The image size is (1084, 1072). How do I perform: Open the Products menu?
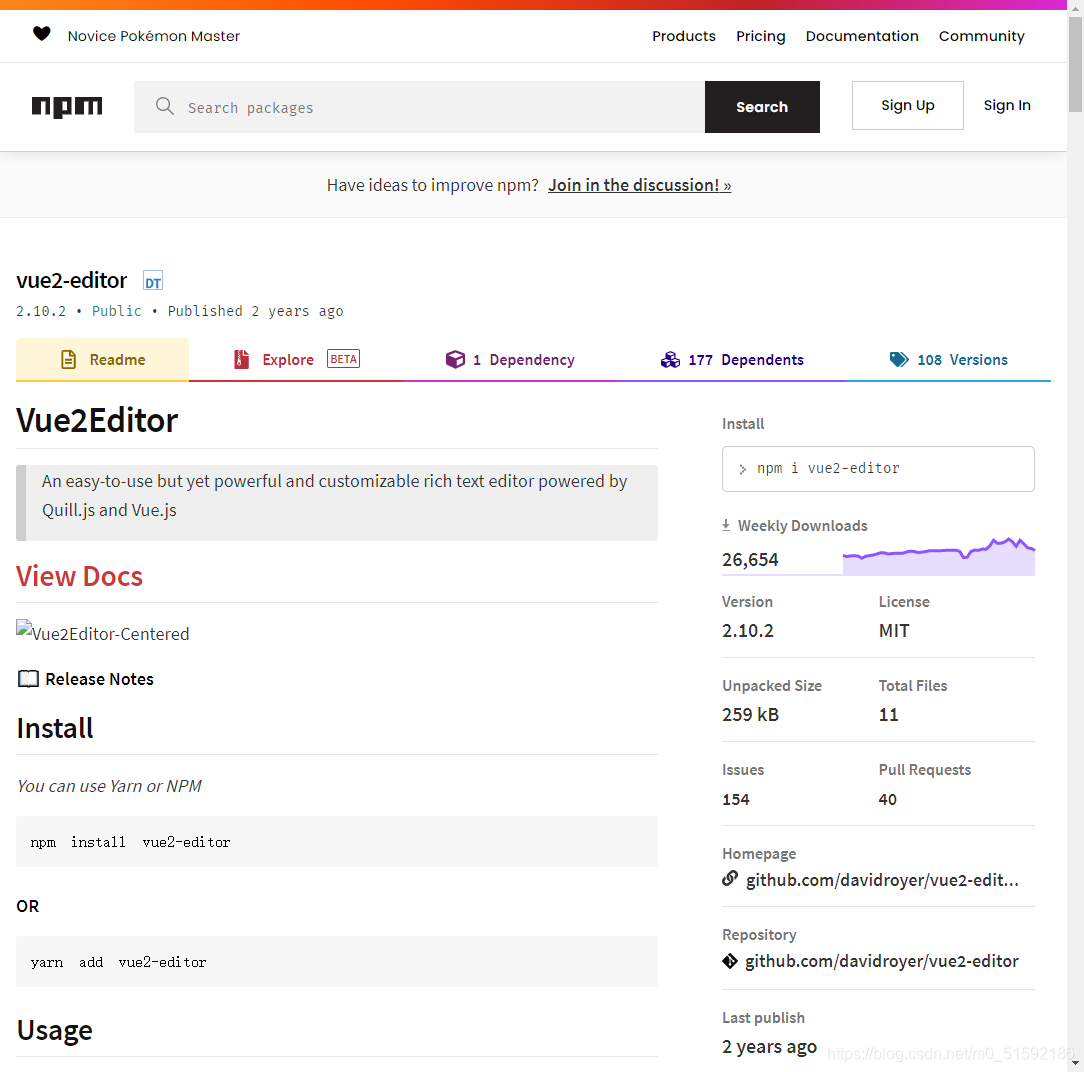[x=684, y=36]
